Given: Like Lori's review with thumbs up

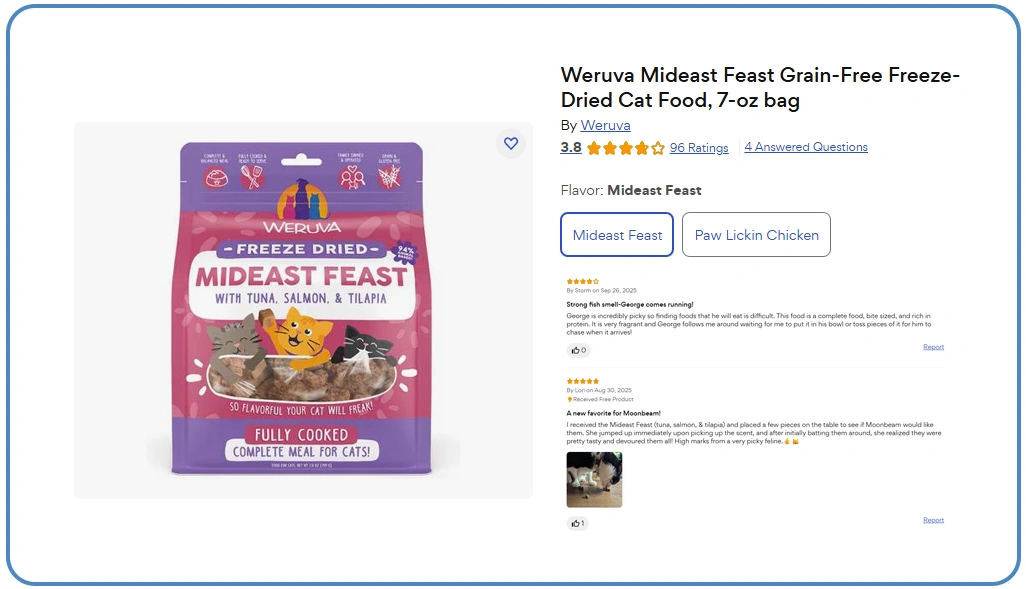Looking at the screenshot, I should 578,524.
